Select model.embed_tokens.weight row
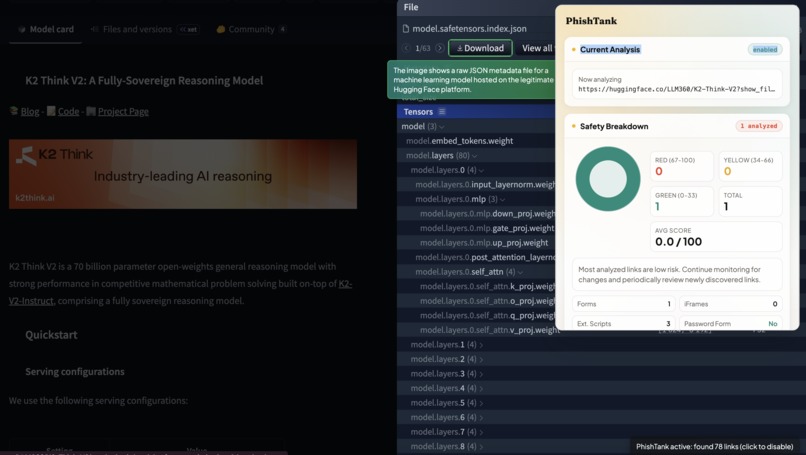Screen dimensions: 806x455 476,141
